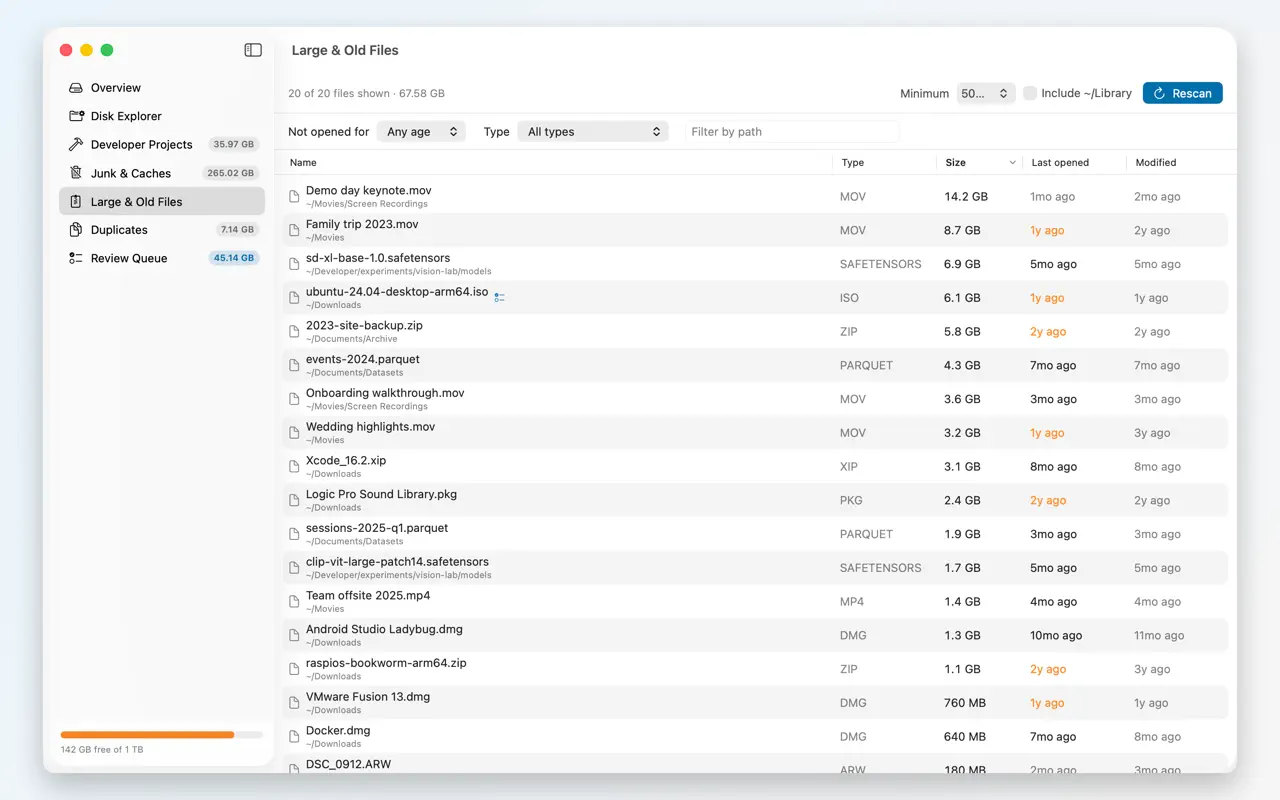Select the Android Studio Ladybug.dmg row

pos(755,635)
